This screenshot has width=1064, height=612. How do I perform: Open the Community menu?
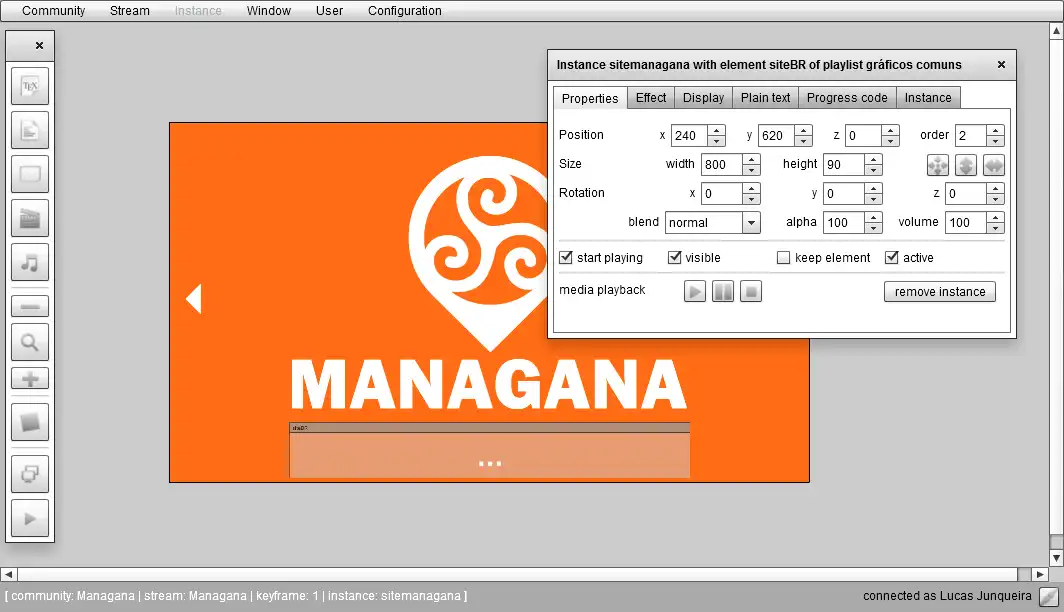click(x=54, y=11)
